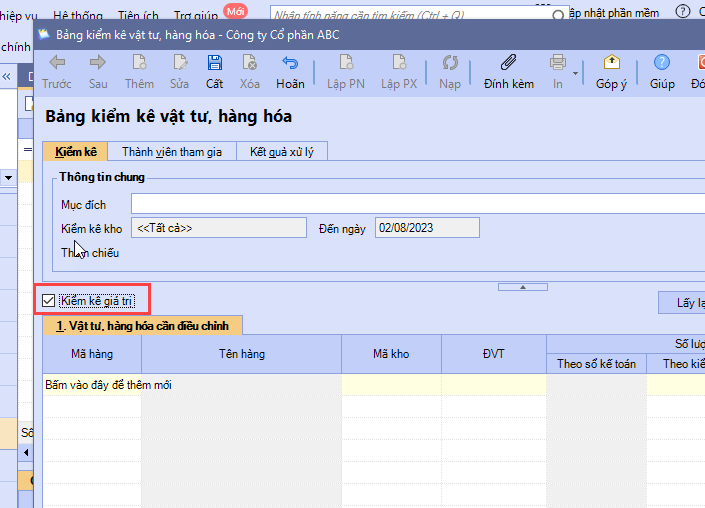Toggle Kiểm kê giá trị checkbox
This screenshot has height=508, width=705.
pyautogui.click(x=48, y=300)
